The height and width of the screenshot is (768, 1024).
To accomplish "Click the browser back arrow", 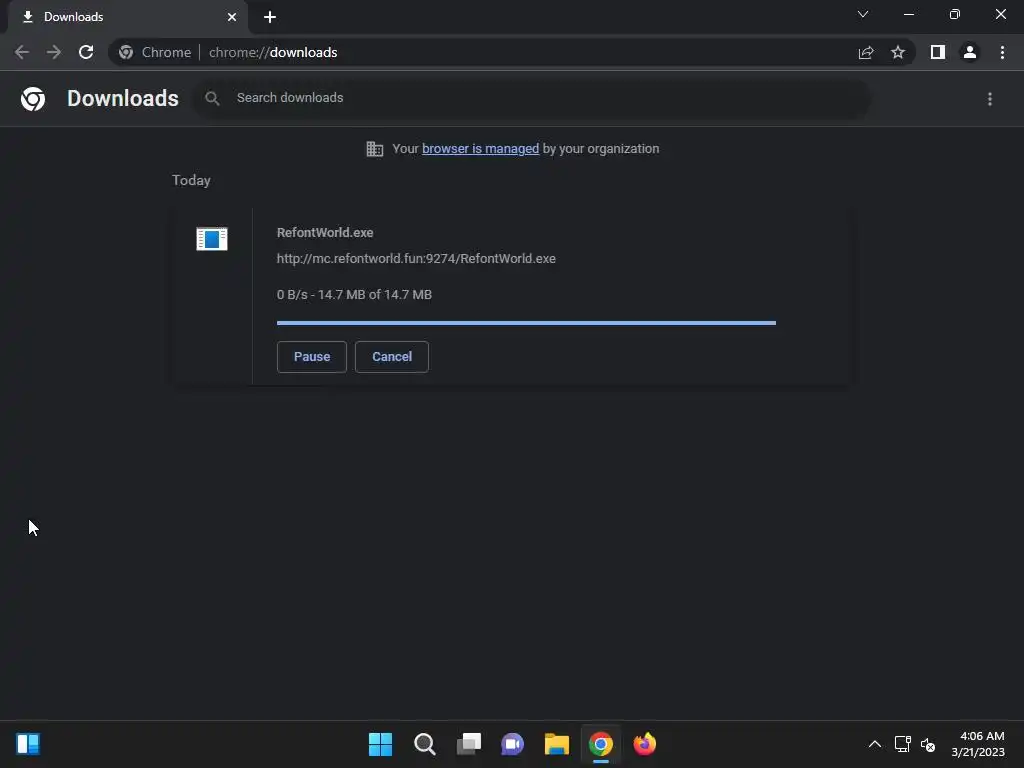I will point(22,52).
